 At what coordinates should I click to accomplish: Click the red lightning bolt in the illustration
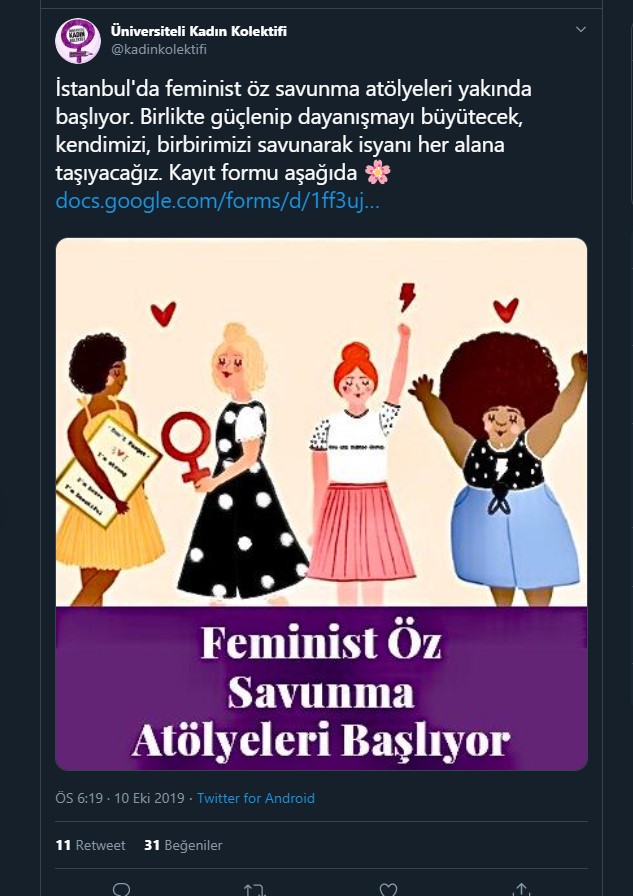coord(407,297)
